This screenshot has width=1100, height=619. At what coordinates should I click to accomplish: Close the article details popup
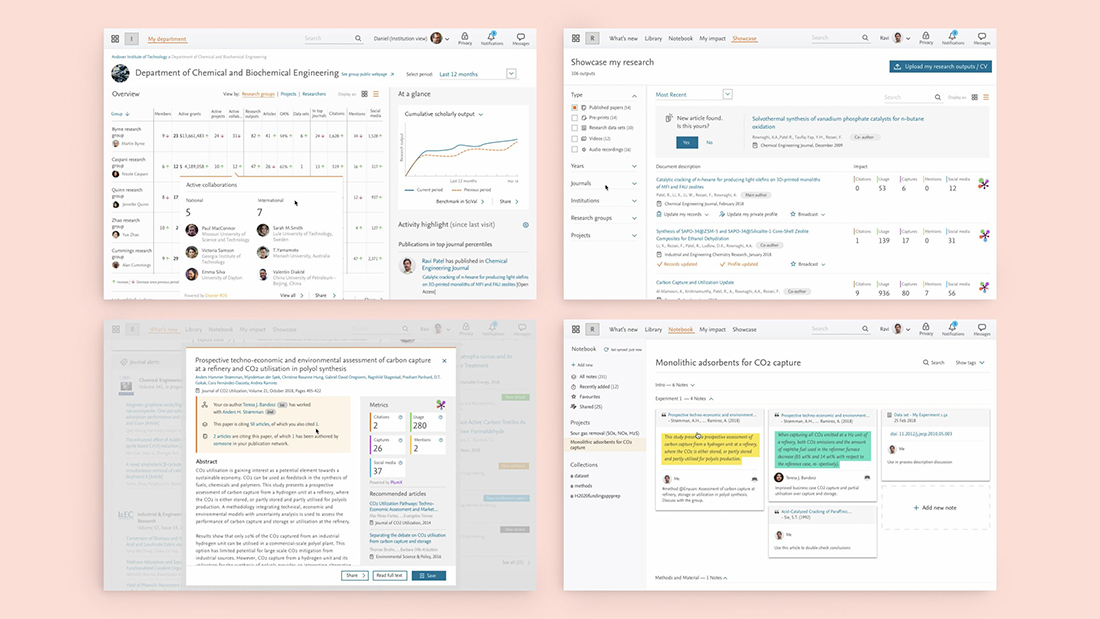(444, 361)
